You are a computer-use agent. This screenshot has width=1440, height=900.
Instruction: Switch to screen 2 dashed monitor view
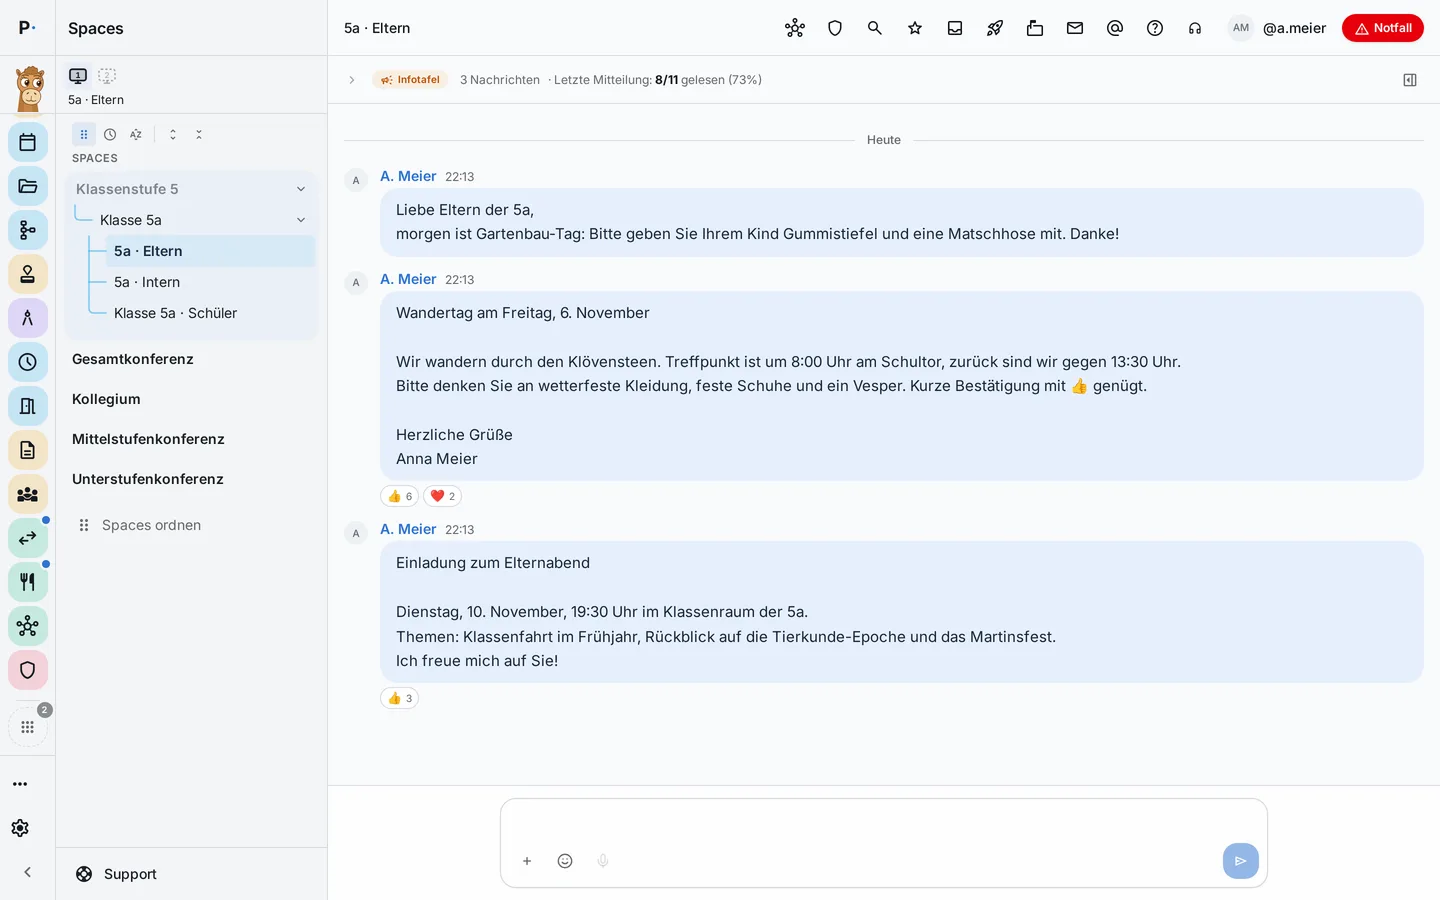click(107, 75)
